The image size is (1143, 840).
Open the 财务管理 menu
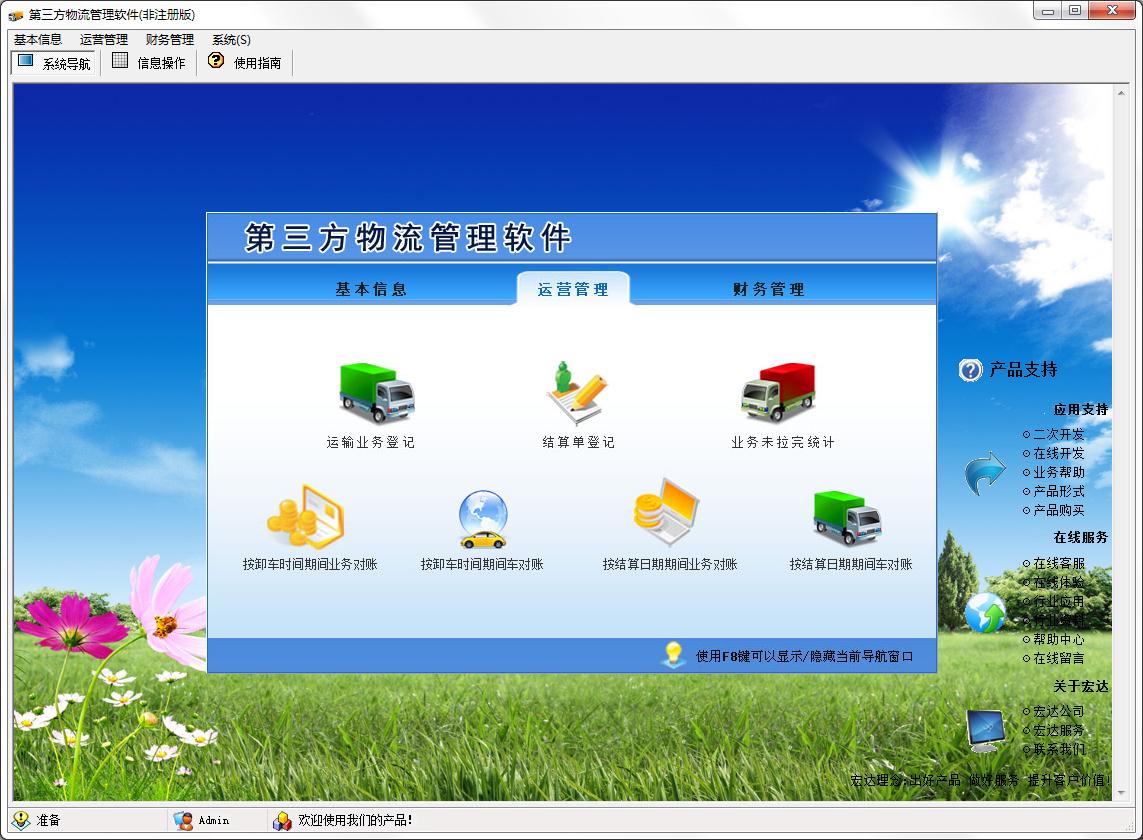coord(170,39)
